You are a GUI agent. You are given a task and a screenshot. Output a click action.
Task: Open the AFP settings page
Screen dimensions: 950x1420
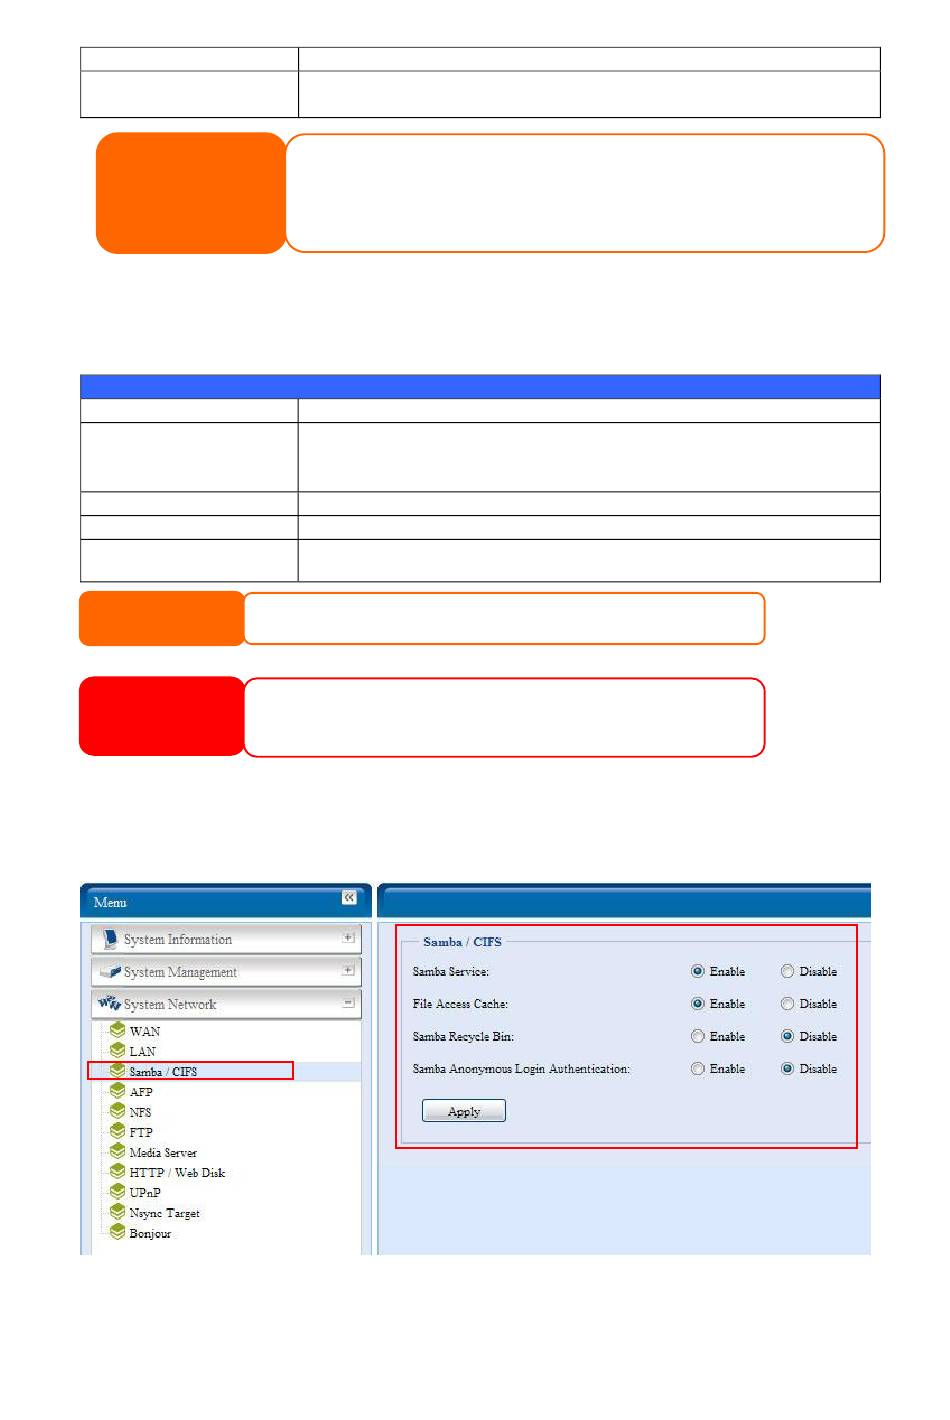[x=141, y=1092]
